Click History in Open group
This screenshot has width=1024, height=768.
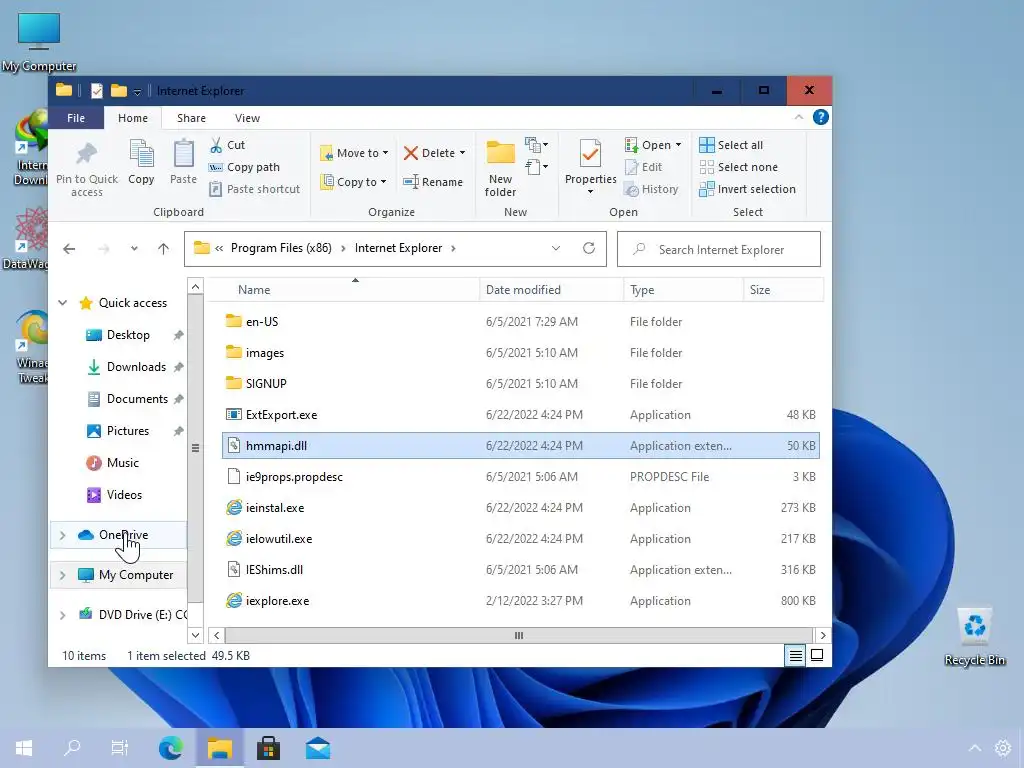tap(652, 189)
